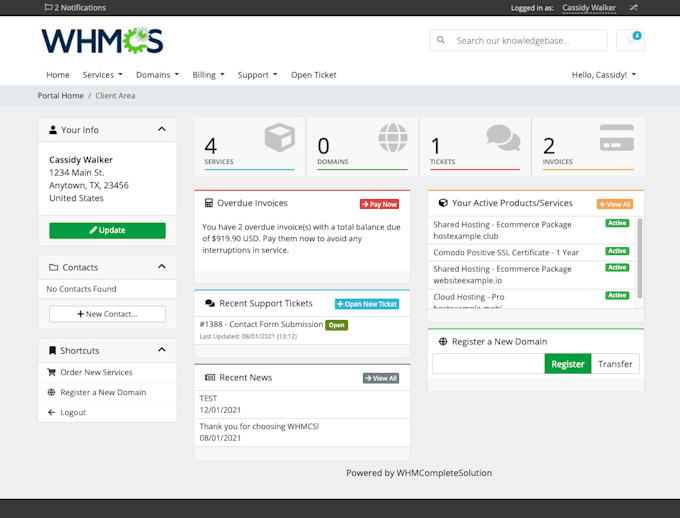Click Open New Ticket button

(367, 304)
